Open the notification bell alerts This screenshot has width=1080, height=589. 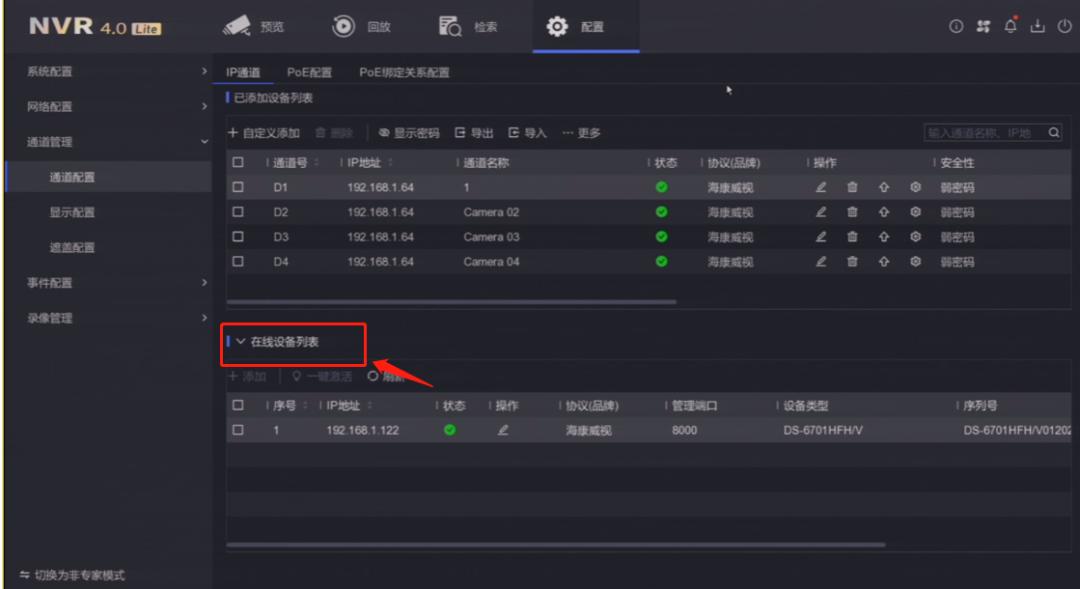tap(1008, 27)
